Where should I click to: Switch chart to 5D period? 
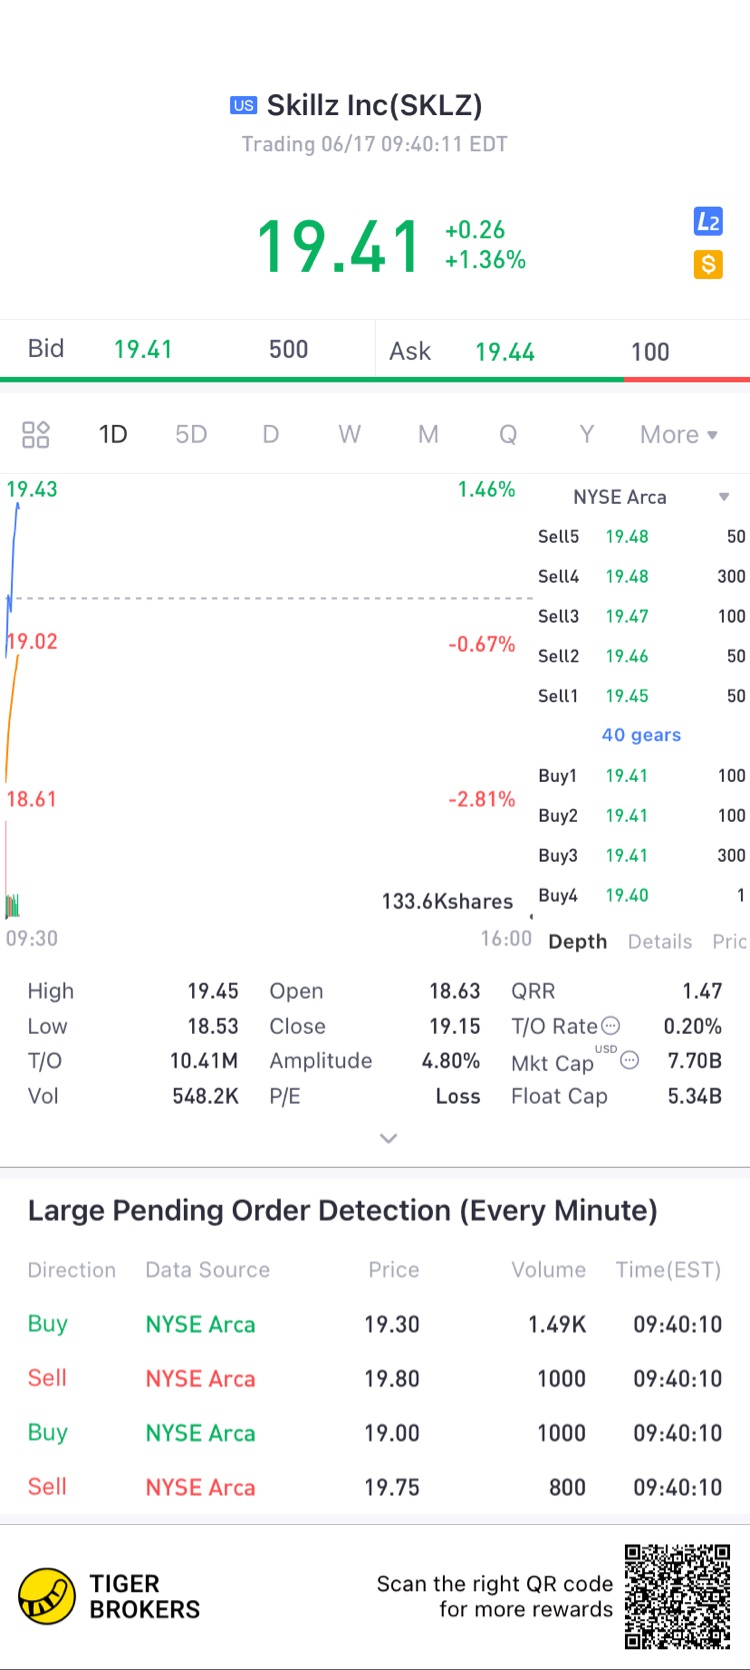pos(191,434)
